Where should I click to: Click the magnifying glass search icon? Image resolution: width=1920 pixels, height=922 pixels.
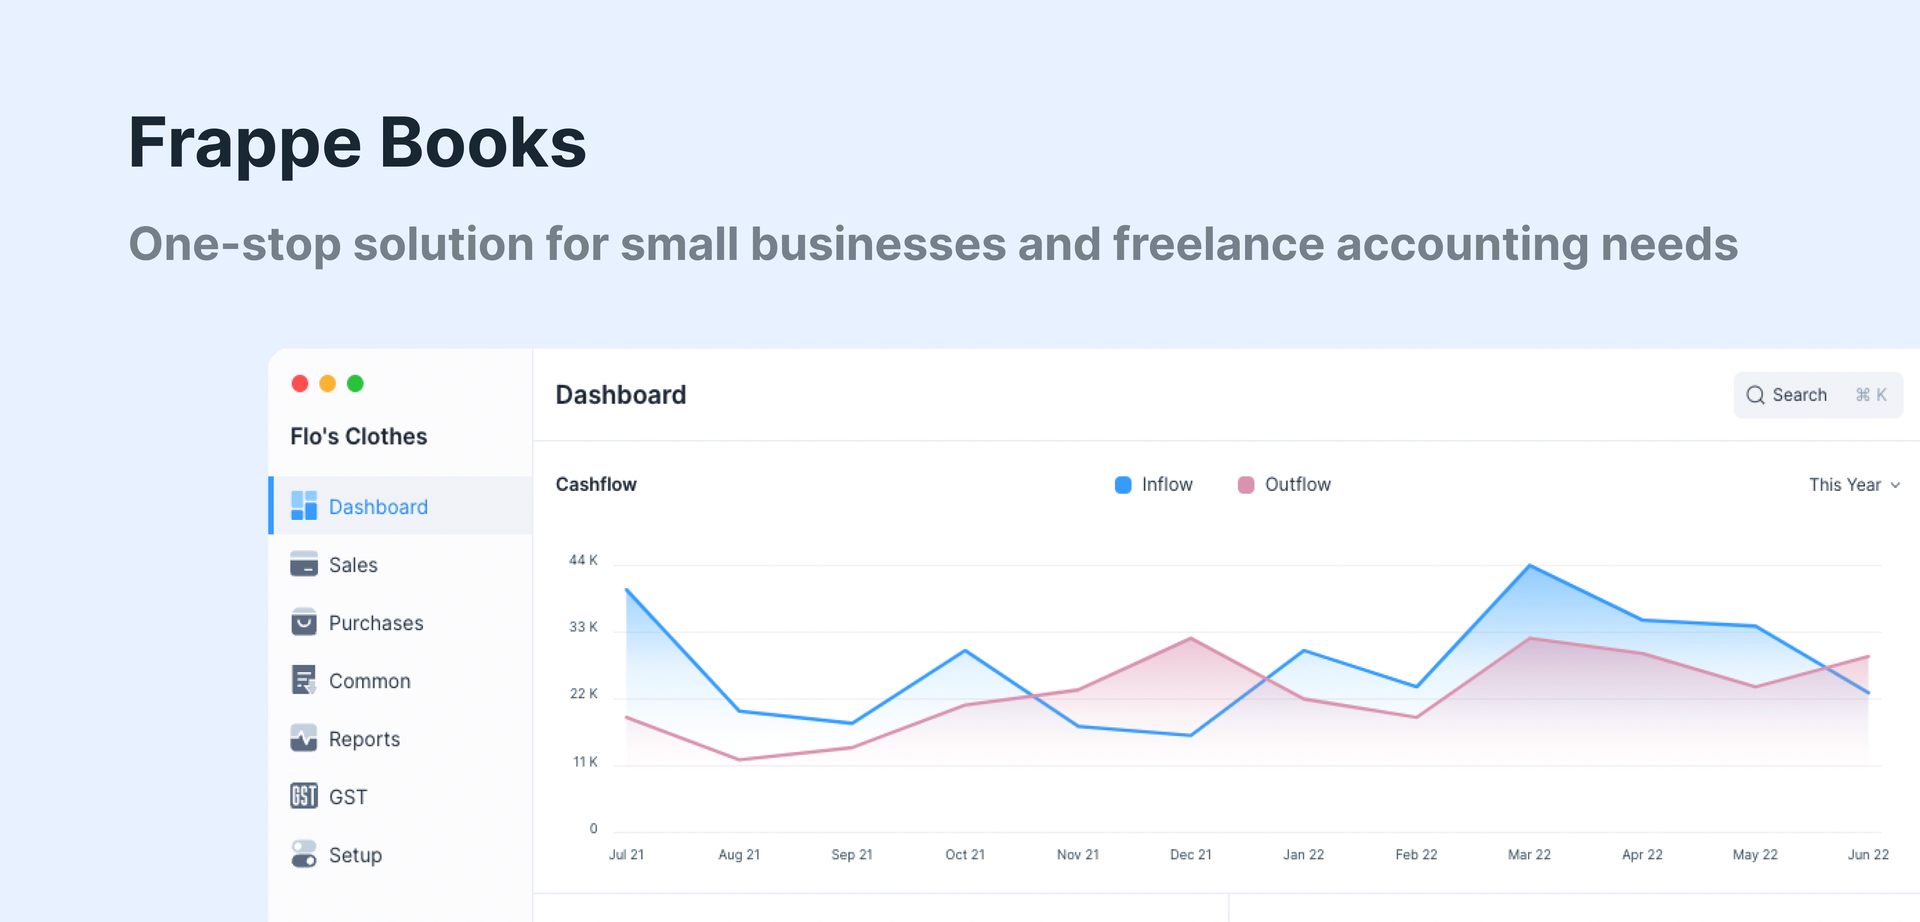1755,394
